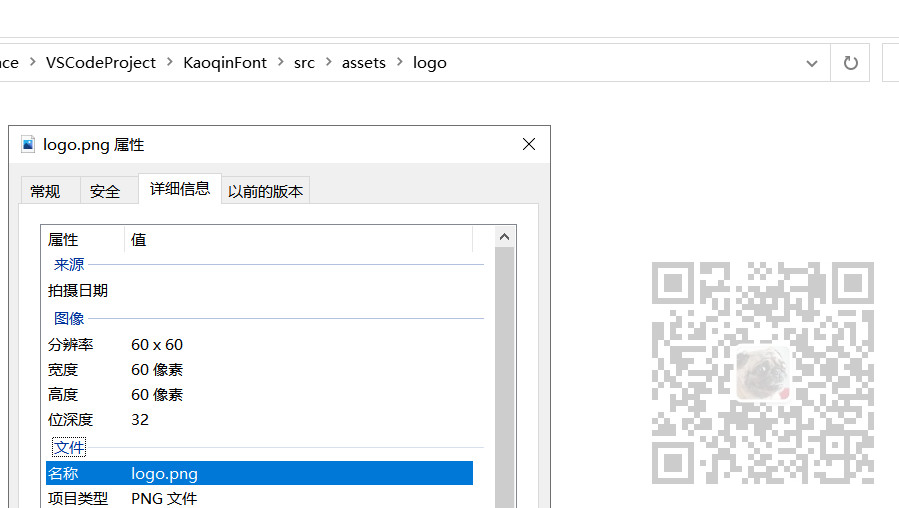Click the highlighted 名称 logo.png row
The width and height of the screenshot is (899, 508).
click(x=259, y=473)
